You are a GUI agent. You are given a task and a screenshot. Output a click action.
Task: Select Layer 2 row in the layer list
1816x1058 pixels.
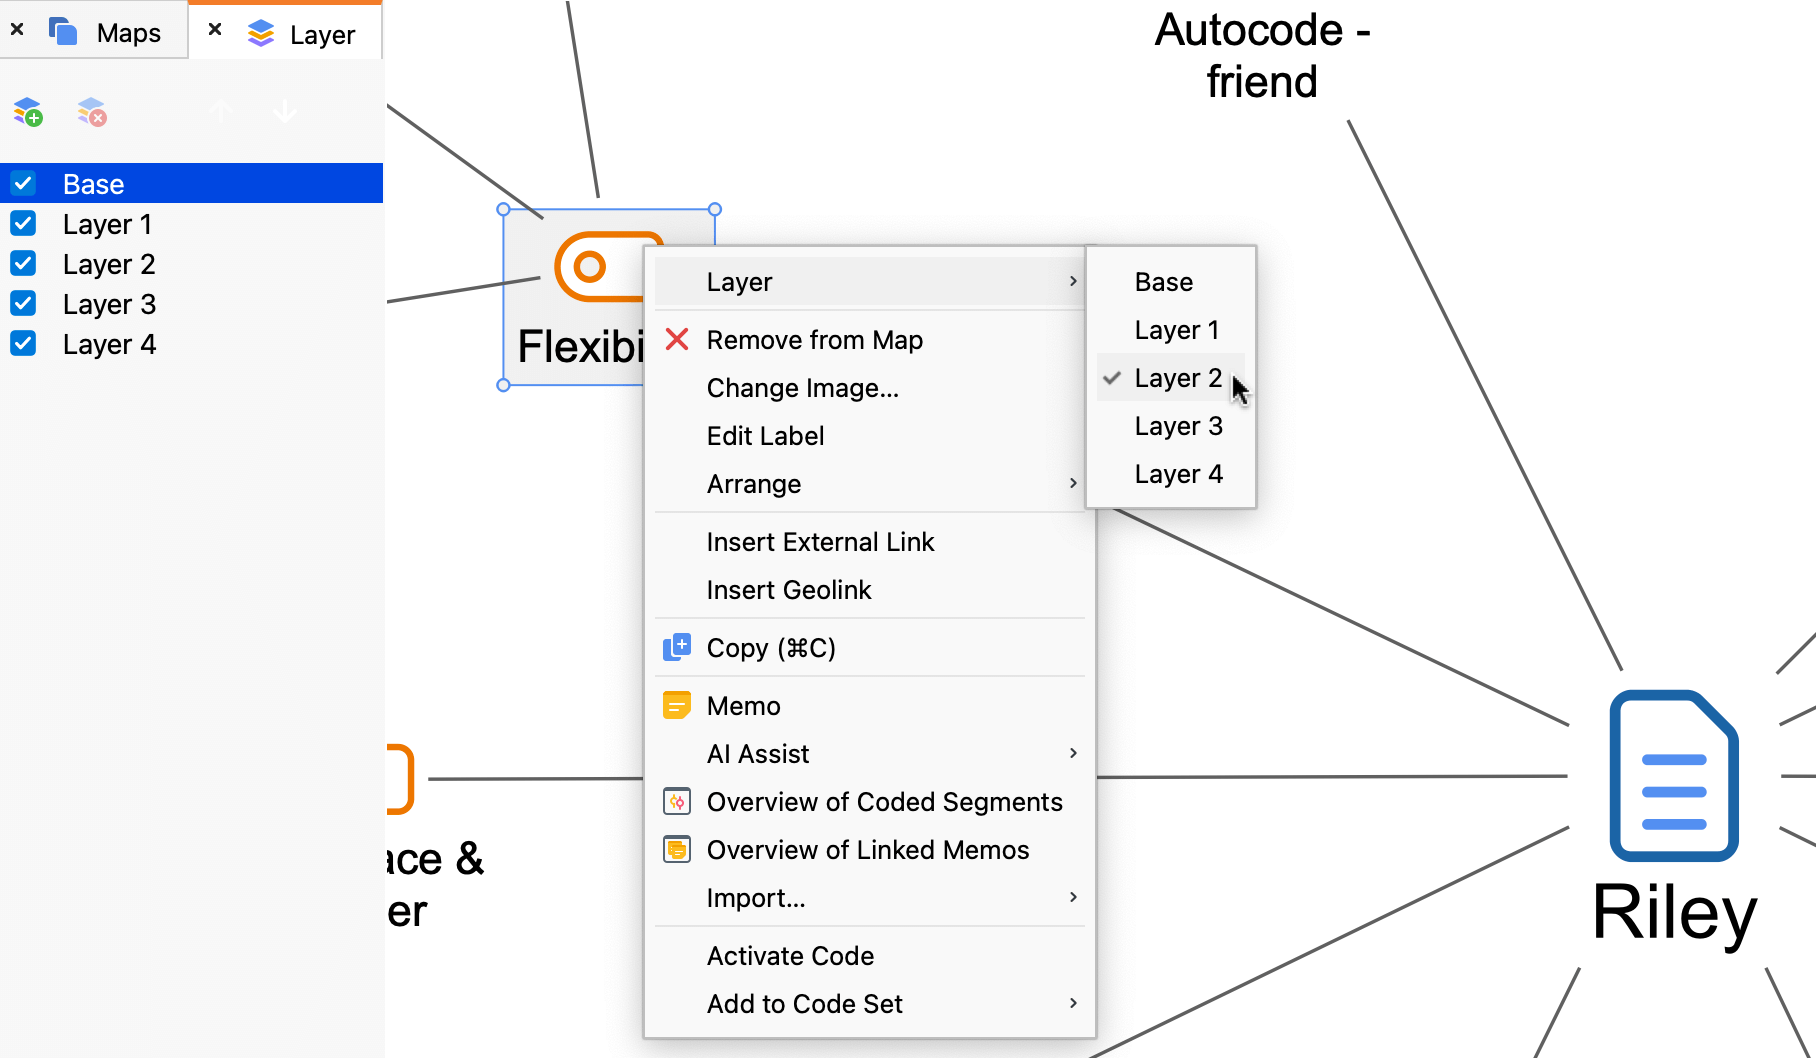coord(191,263)
